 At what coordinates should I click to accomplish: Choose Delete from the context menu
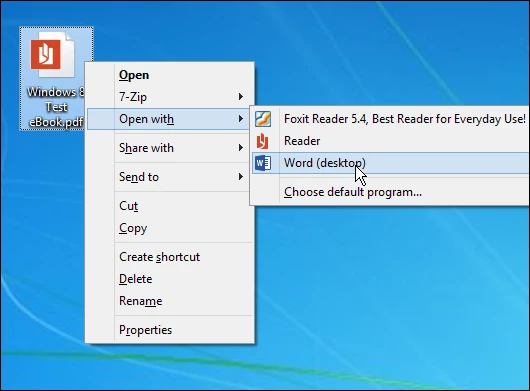pos(169,279)
